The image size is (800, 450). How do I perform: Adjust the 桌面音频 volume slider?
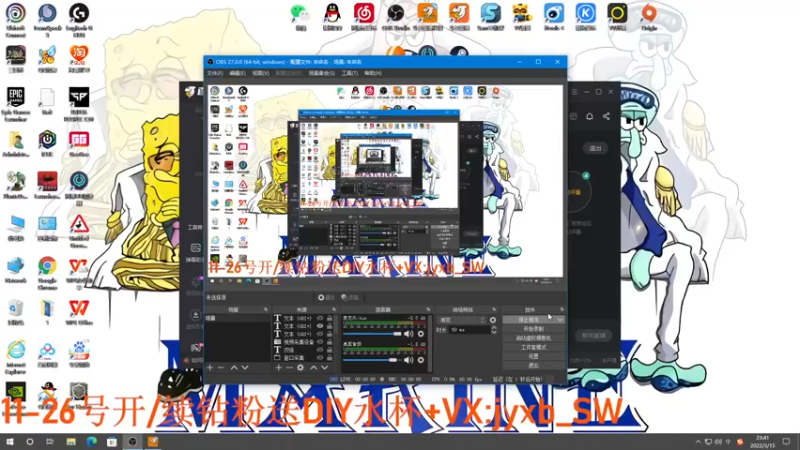[x=371, y=360]
